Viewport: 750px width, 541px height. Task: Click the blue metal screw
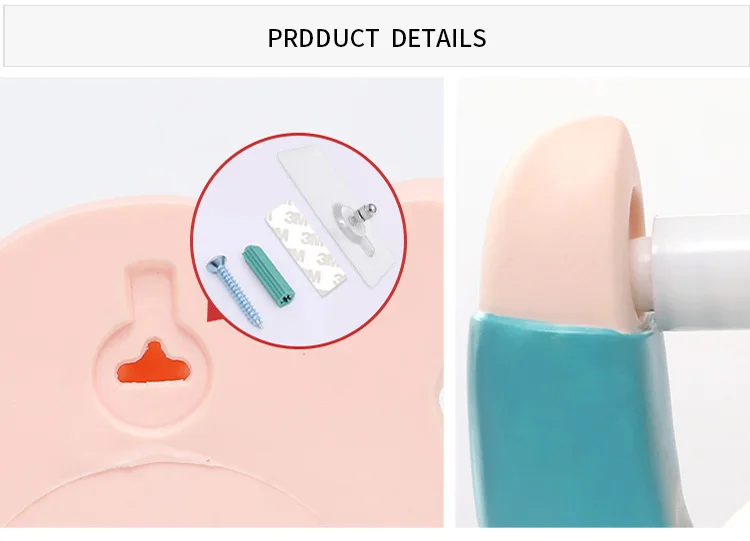[234, 291]
